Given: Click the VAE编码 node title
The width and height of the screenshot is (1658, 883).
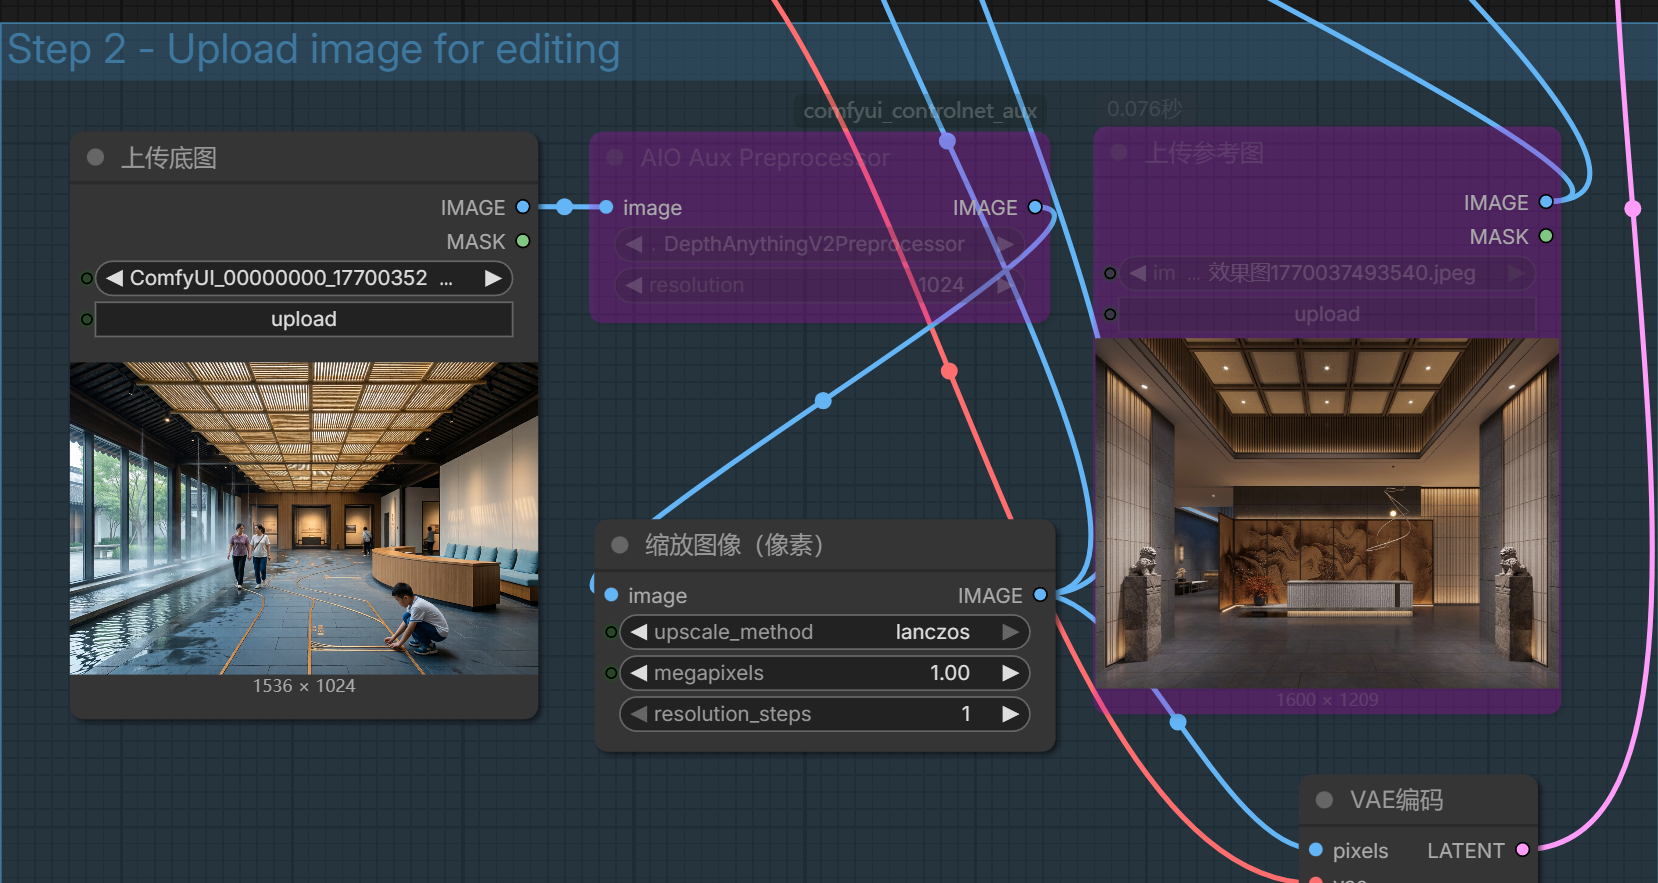Looking at the screenshot, I should [x=1396, y=800].
